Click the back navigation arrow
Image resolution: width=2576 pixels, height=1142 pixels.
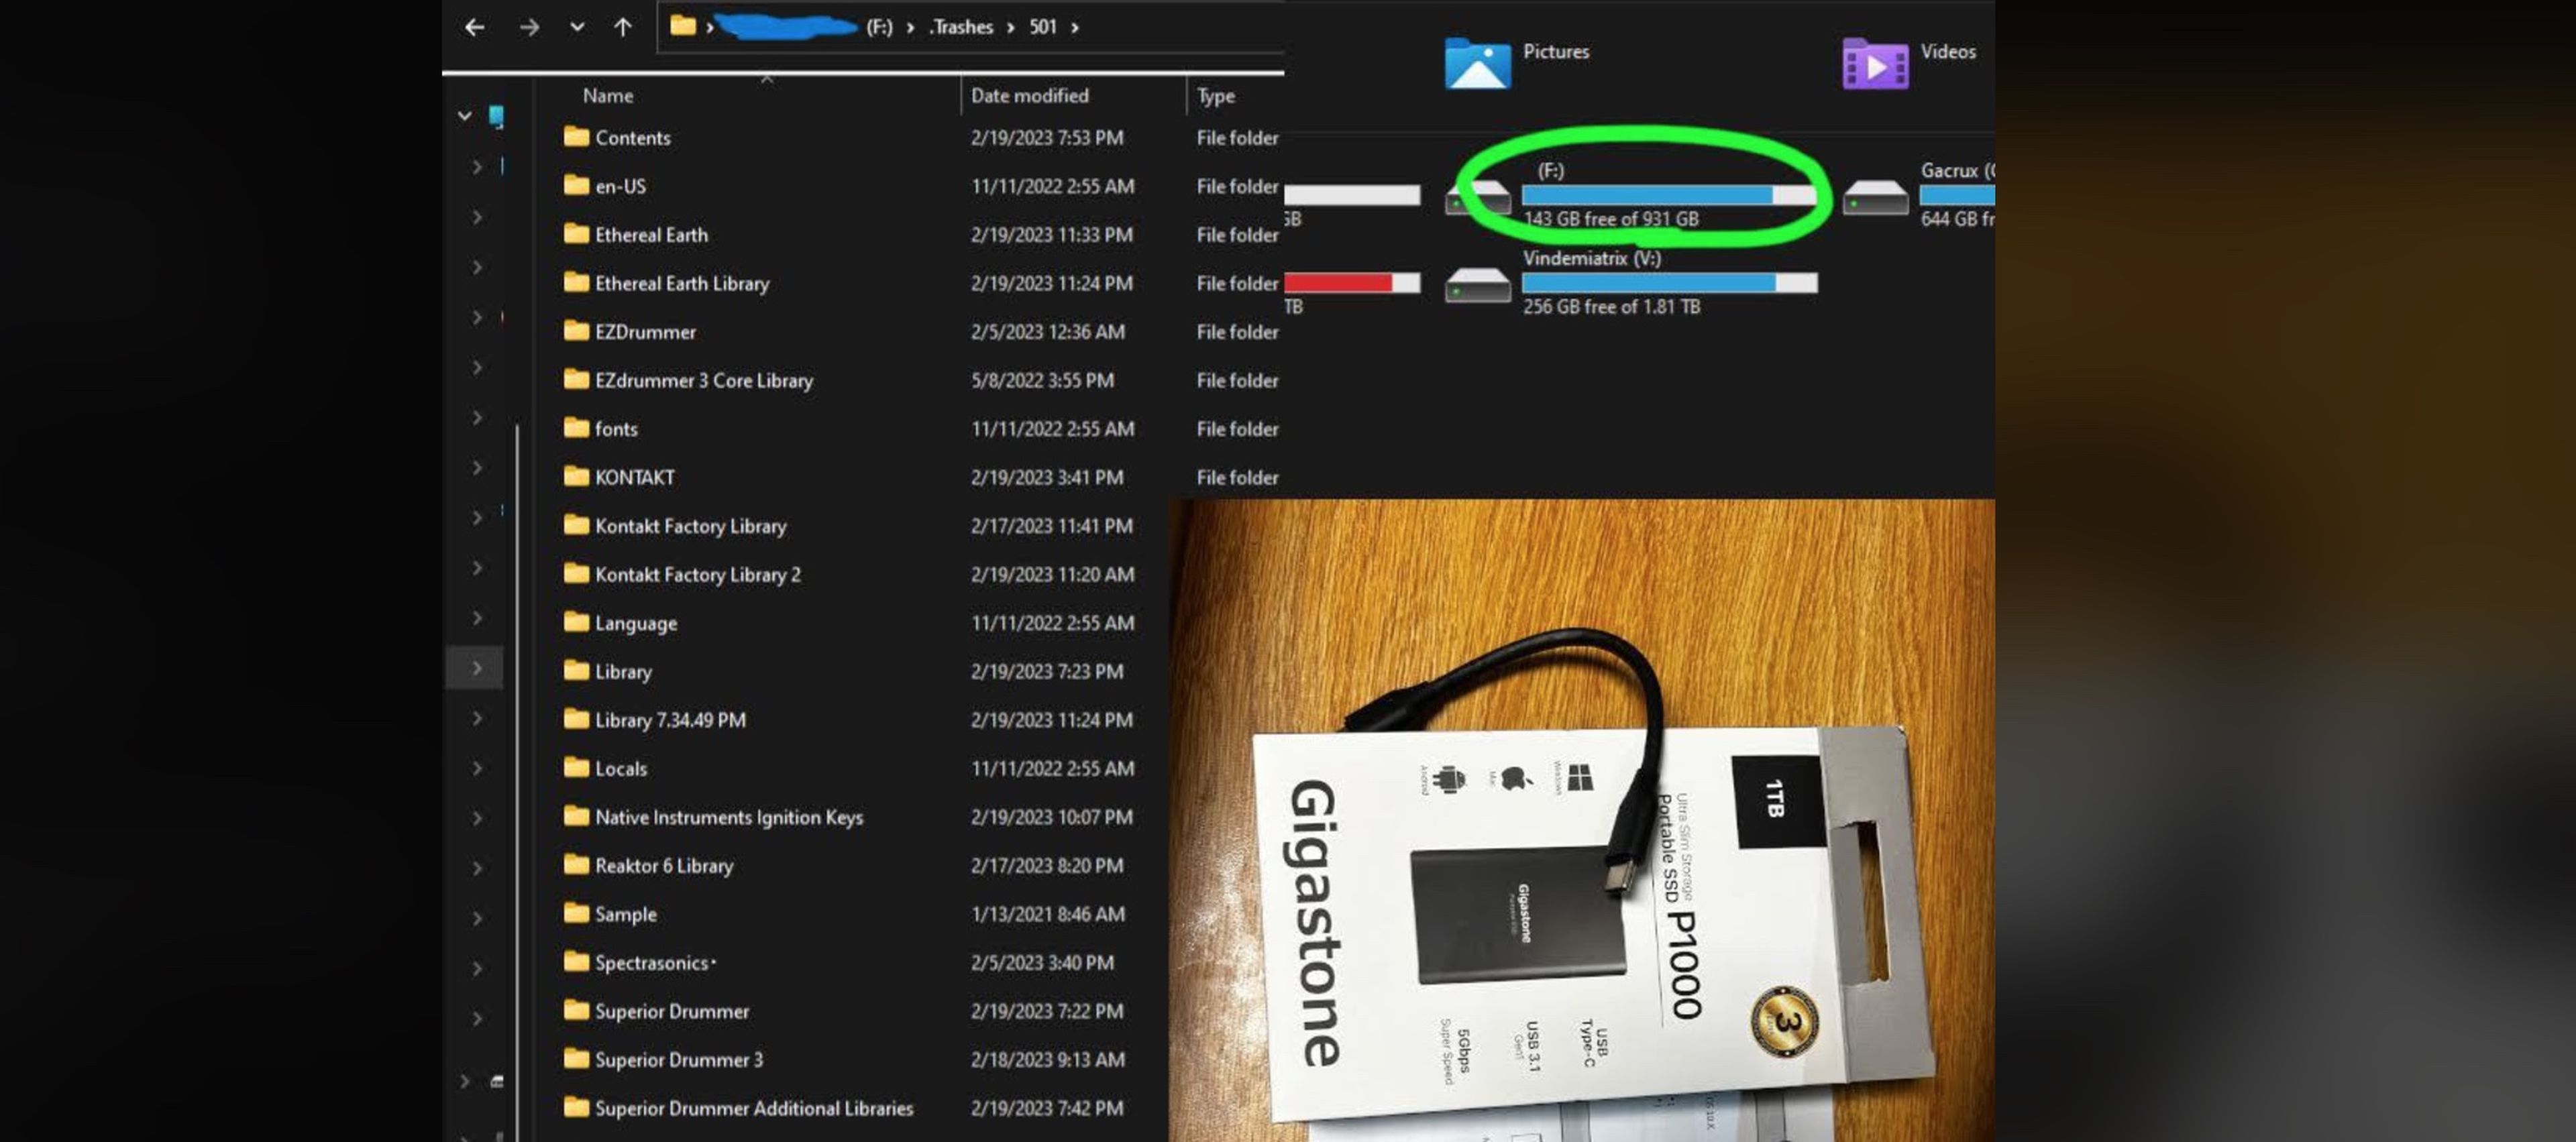[x=472, y=25]
